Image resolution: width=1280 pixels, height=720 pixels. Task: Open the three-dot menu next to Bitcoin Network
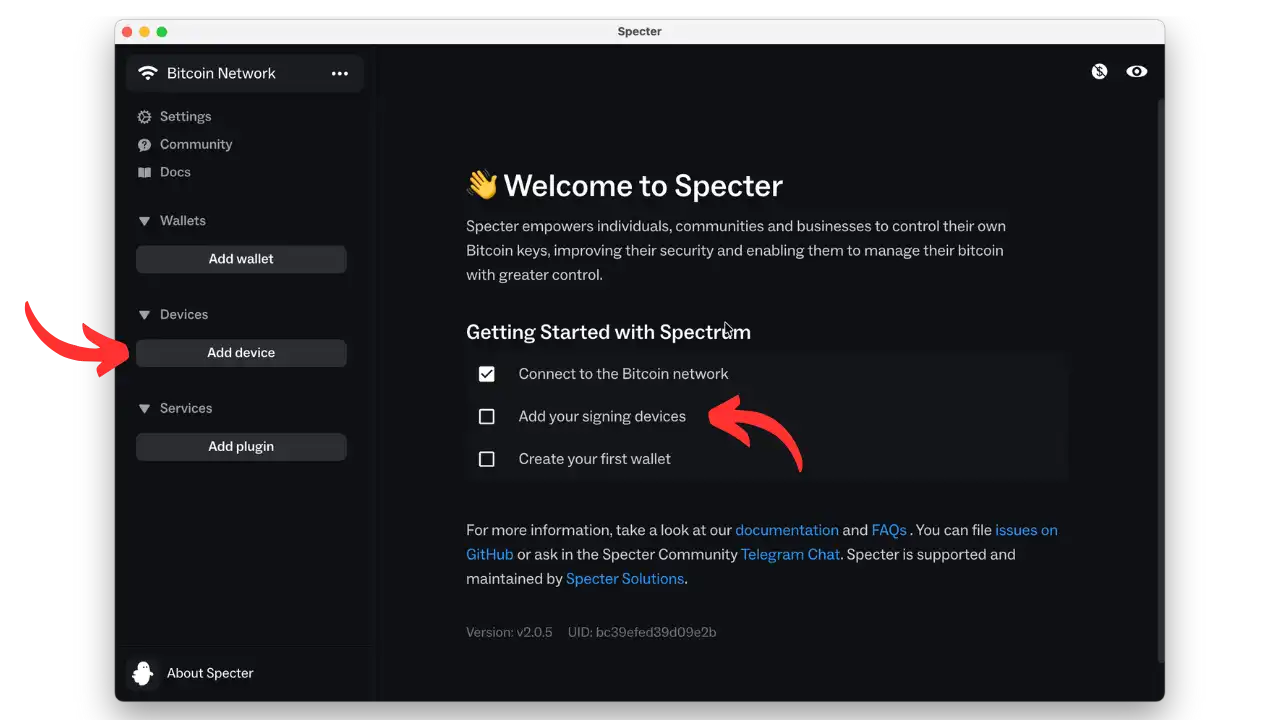point(340,73)
